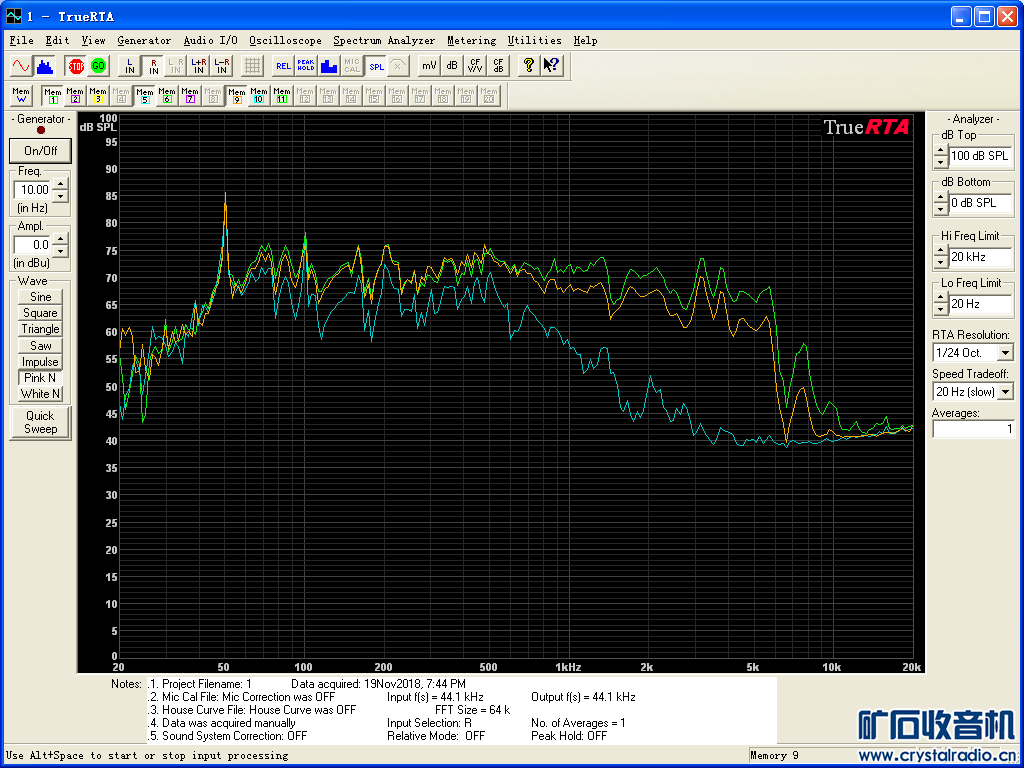
Task: Click the Mem W workbench icon
Action: click(21, 96)
